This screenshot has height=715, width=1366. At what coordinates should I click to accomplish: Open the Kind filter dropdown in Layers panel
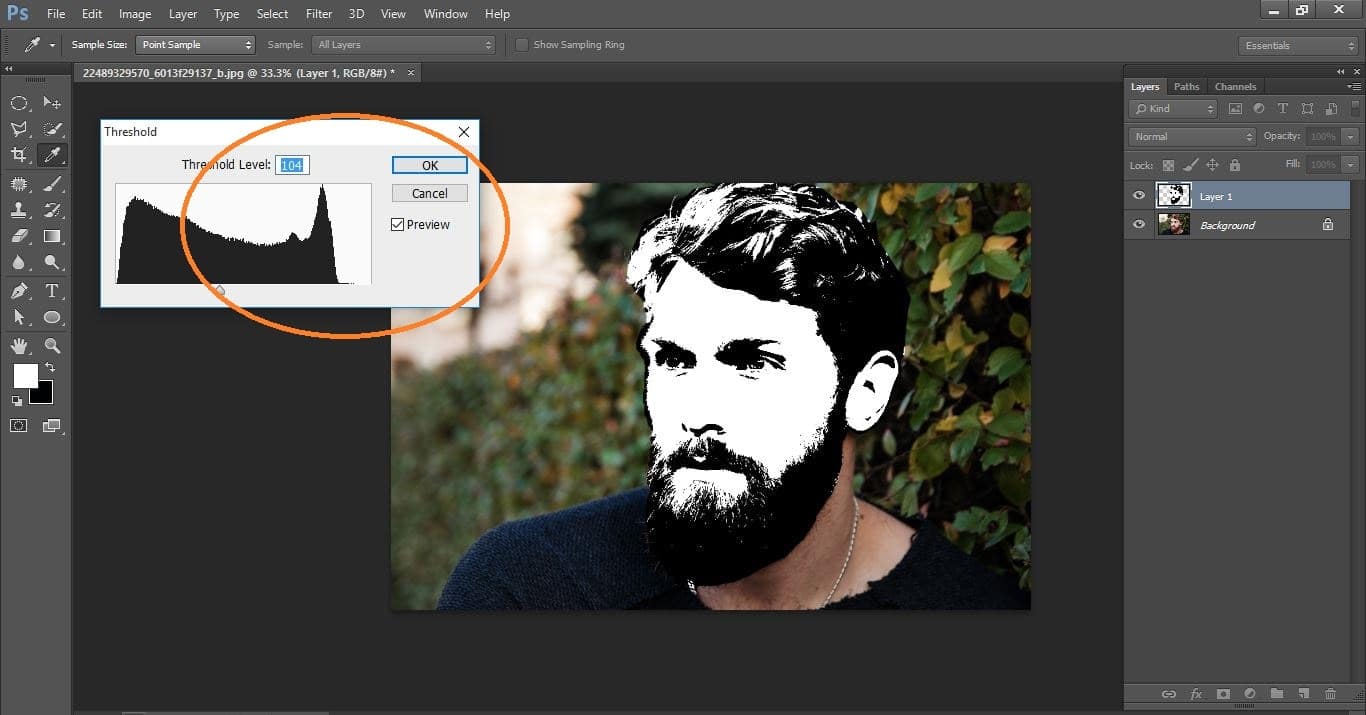click(1170, 108)
